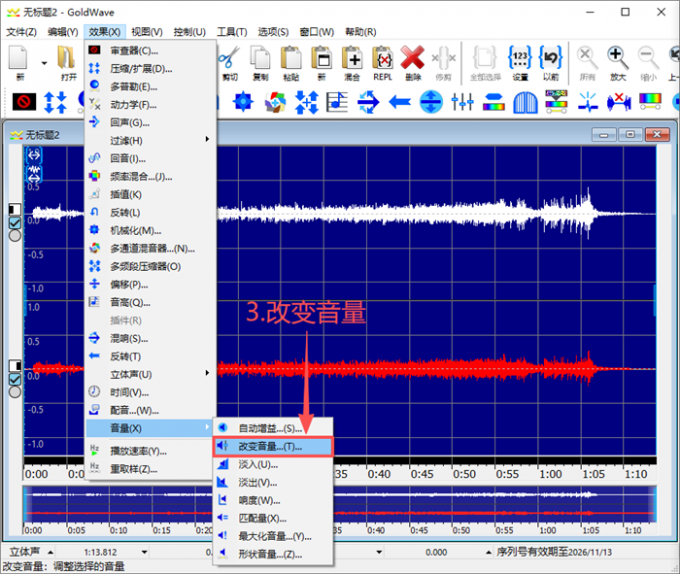The image size is (680, 574).
Task: Choose 淡出(V) fade out item
Action: coord(273,483)
